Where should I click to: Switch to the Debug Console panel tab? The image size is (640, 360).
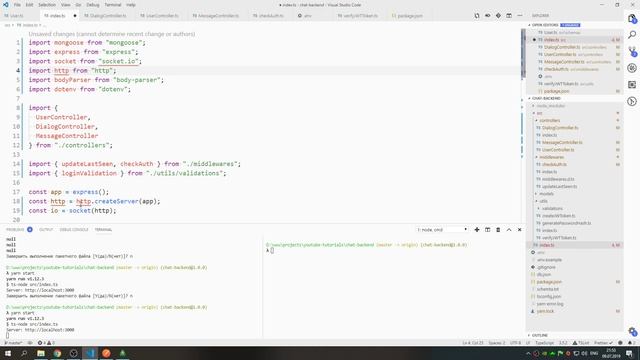coord(74,230)
